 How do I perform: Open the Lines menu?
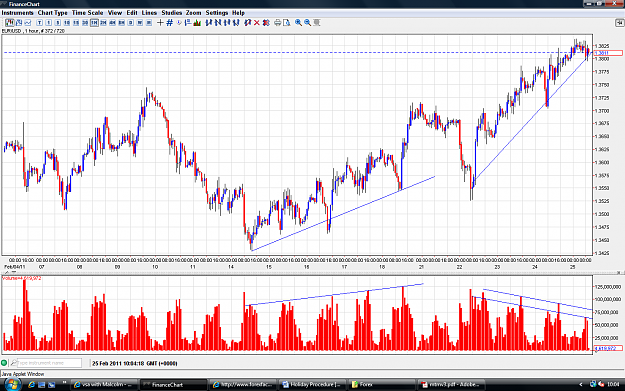(149, 13)
